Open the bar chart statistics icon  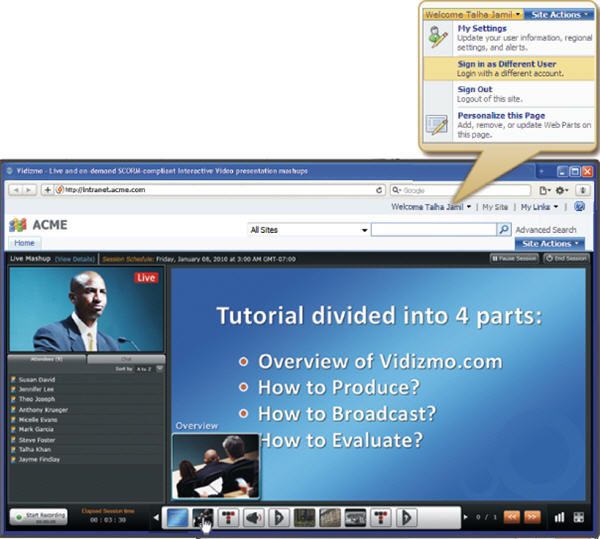pos(559,517)
